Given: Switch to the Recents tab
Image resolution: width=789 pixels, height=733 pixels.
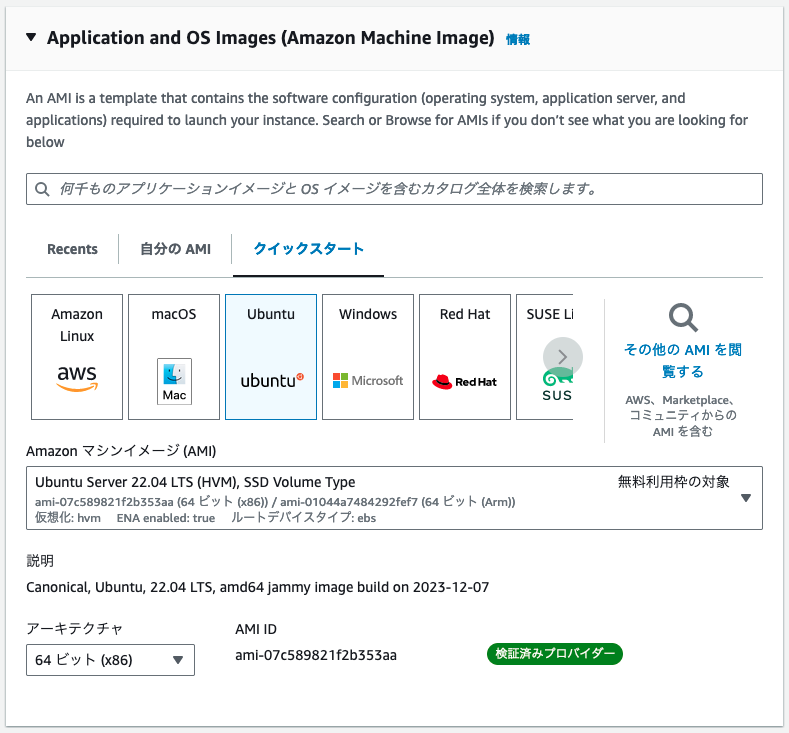Looking at the screenshot, I should (x=72, y=249).
